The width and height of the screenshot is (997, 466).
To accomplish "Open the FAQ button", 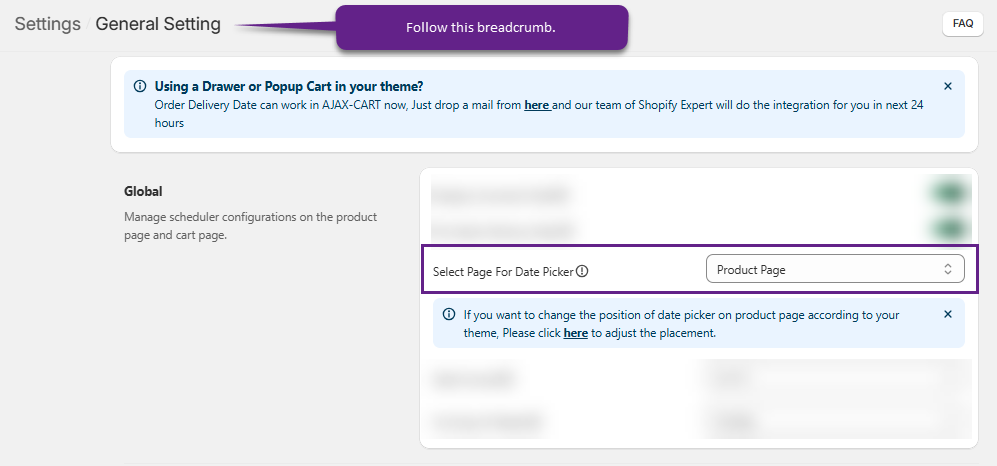I will coord(962,24).
